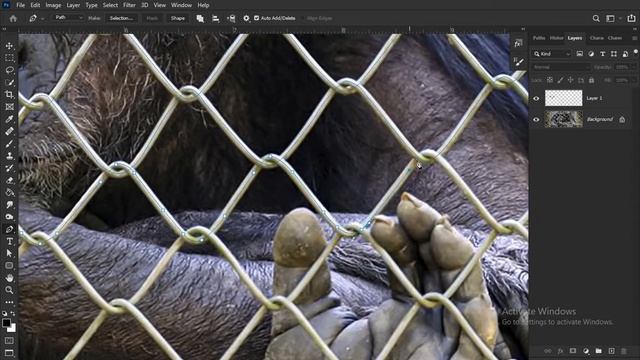The height and width of the screenshot is (360, 640).
Task: Select the Clone Stamp tool
Action: 9,156
